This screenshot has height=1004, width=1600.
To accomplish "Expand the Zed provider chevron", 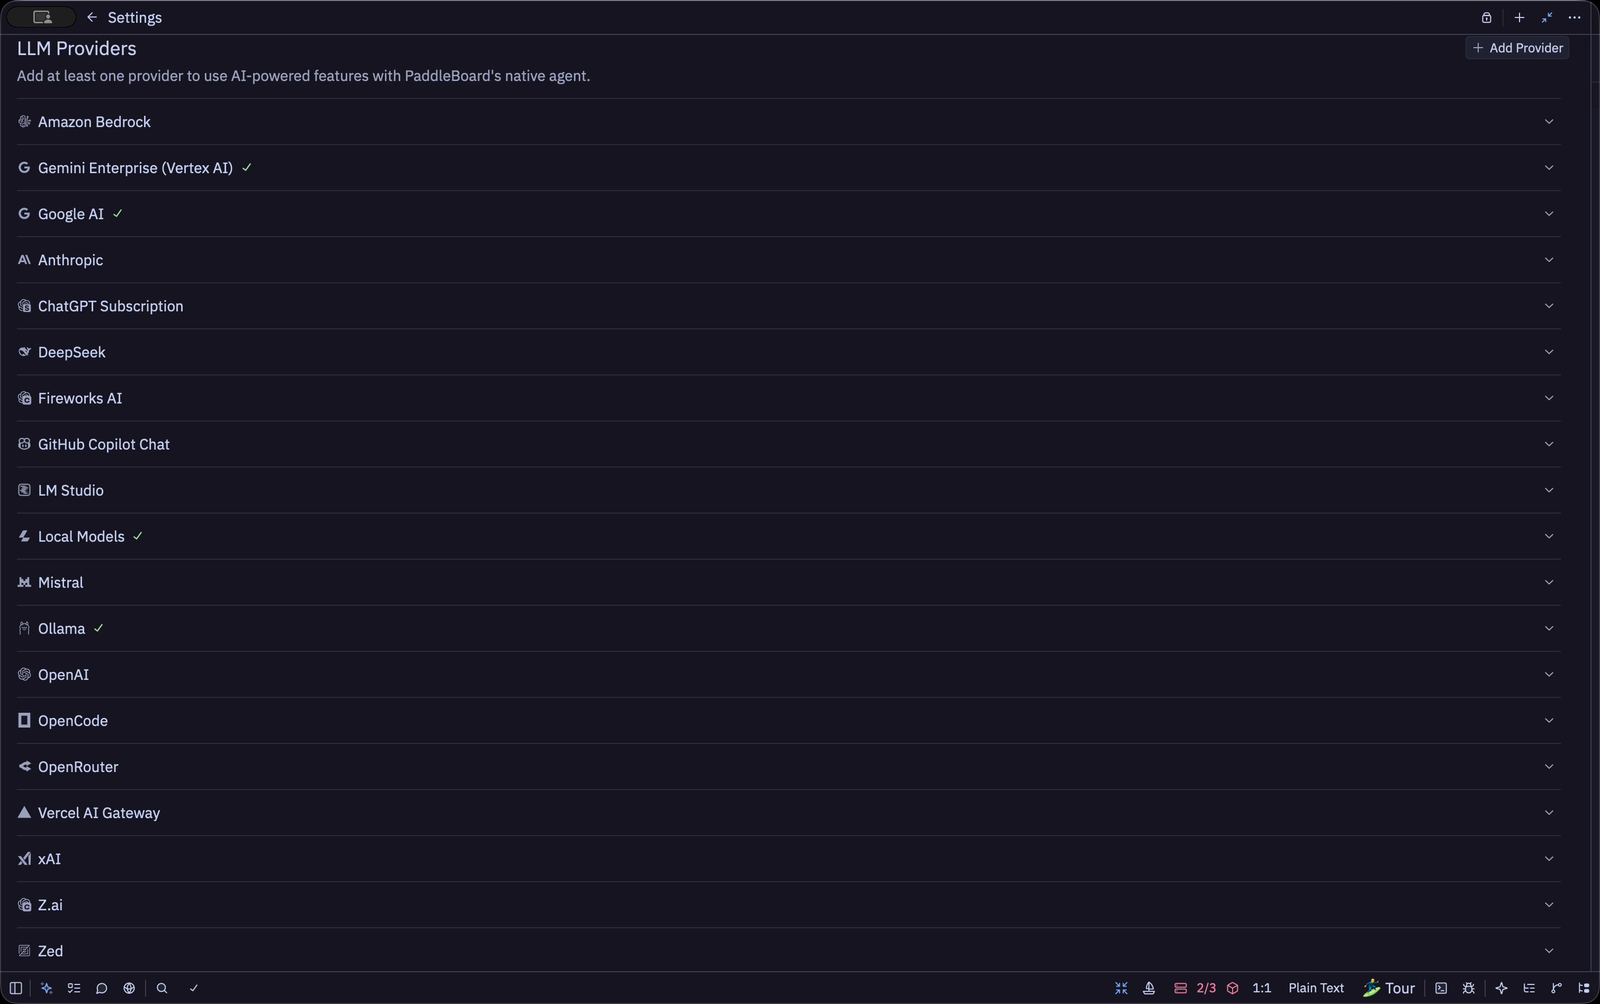I will (1549, 951).
